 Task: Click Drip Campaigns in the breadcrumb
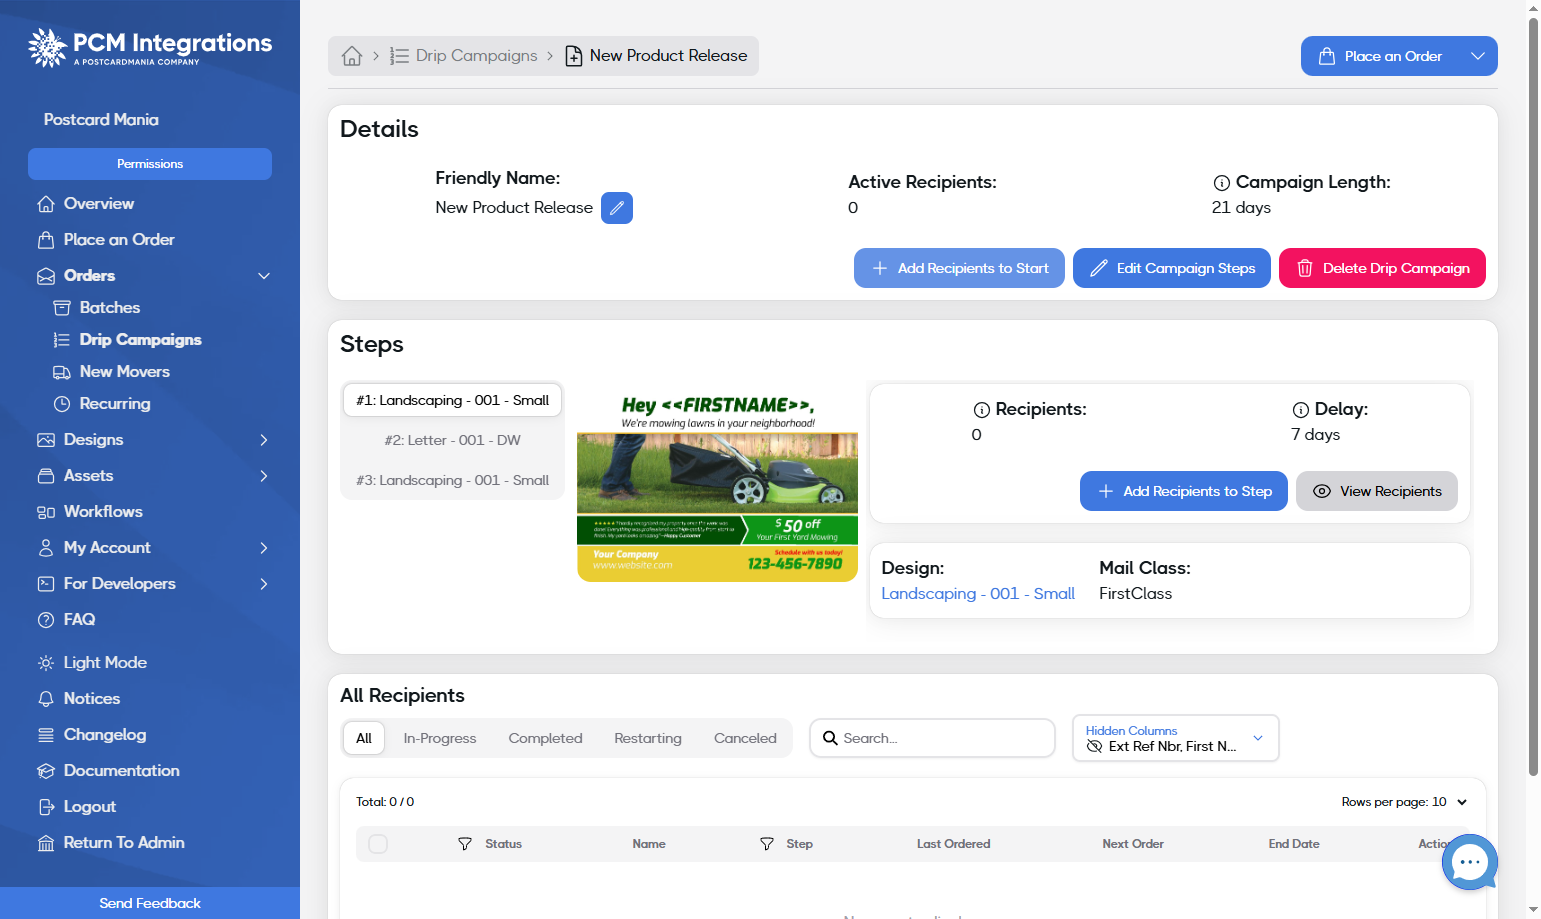[465, 56]
